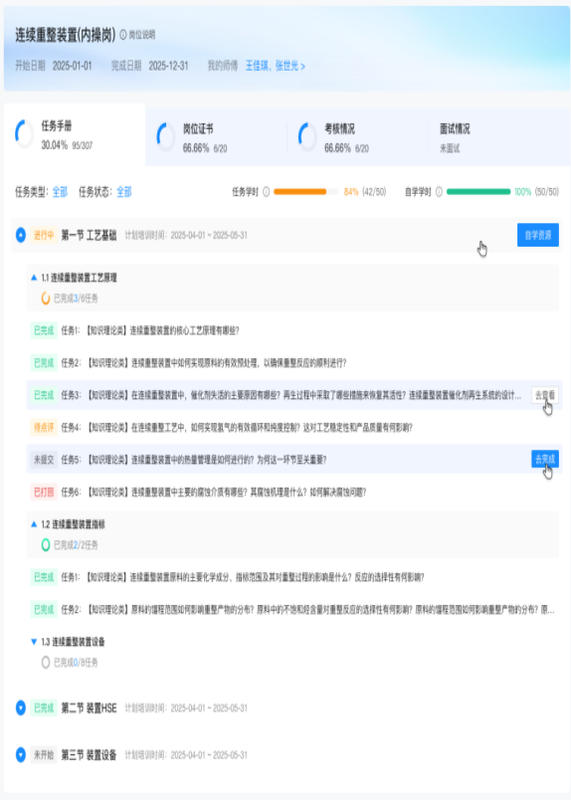
Task: Switch to the 任务手册 tab
Action: (75, 135)
